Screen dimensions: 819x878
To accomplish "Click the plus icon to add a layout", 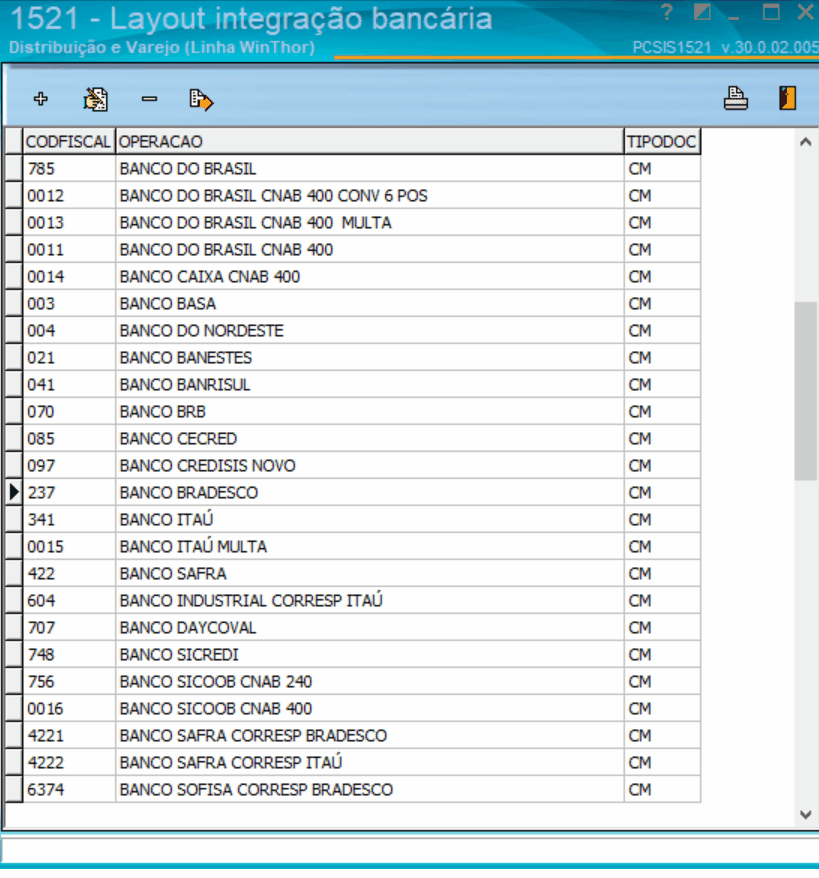I will (40, 99).
